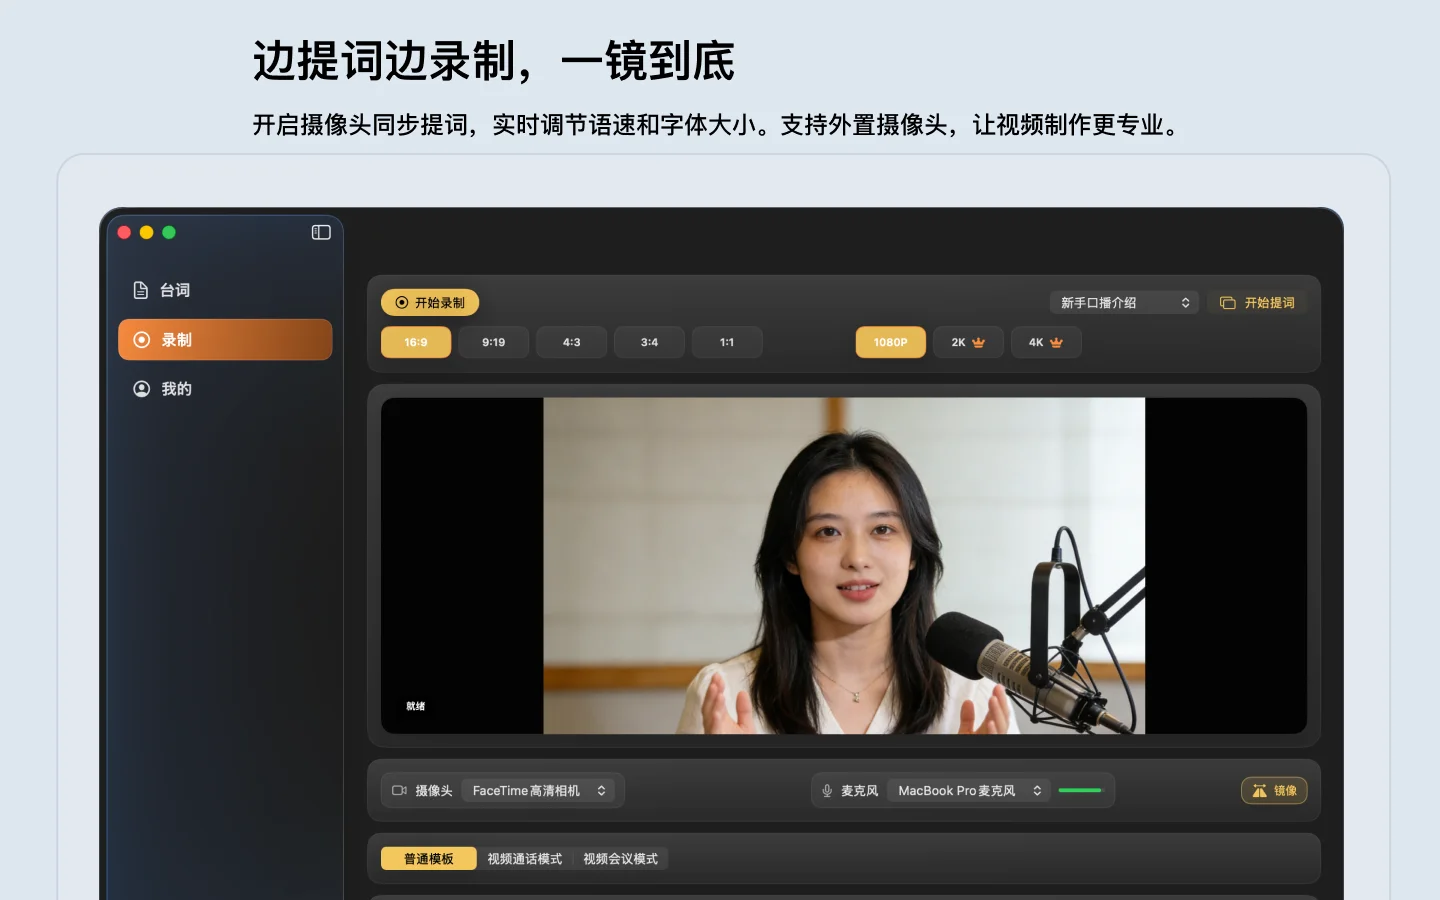This screenshot has width=1440, height=900.
Task: Toggle the sidebar collapse icon
Action: pyautogui.click(x=321, y=232)
